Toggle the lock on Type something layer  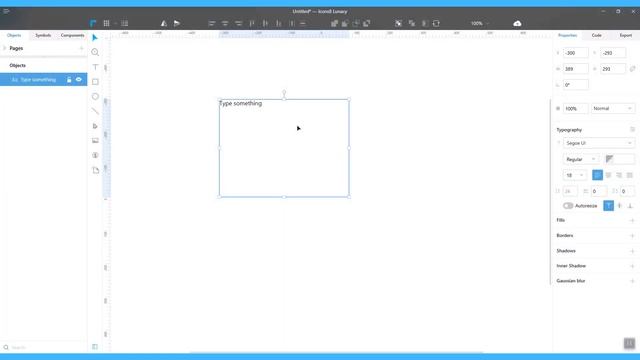(69, 80)
